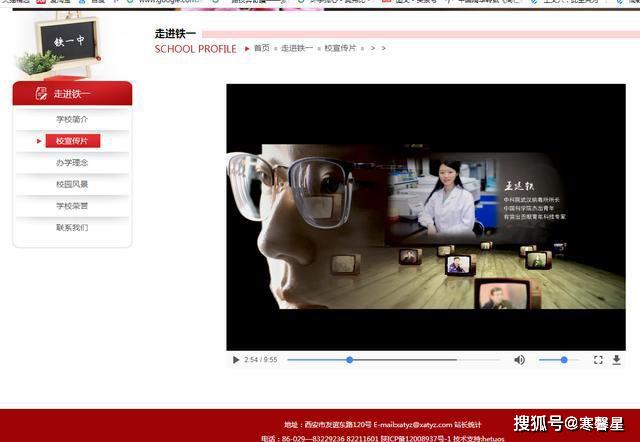Adjust the volume slider knob
Viewport: 640px width, 442px height.
[564, 360]
